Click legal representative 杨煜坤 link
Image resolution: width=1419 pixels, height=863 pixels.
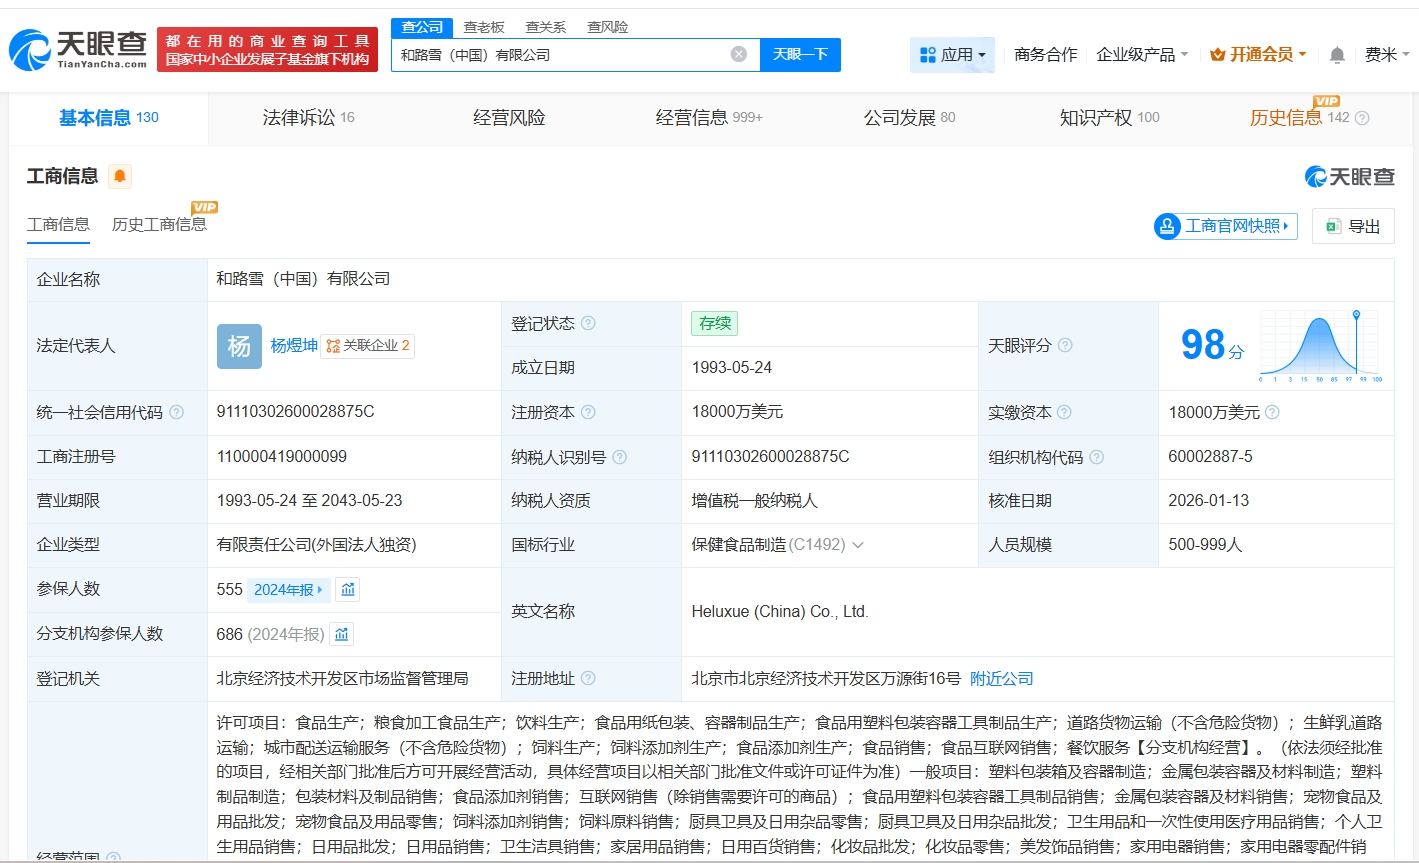click(x=291, y=345)
